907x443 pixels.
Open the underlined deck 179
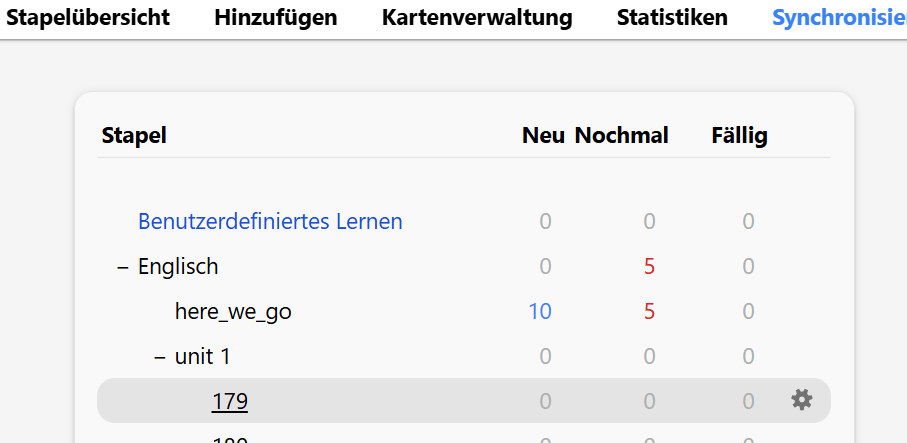pos(230,401)
